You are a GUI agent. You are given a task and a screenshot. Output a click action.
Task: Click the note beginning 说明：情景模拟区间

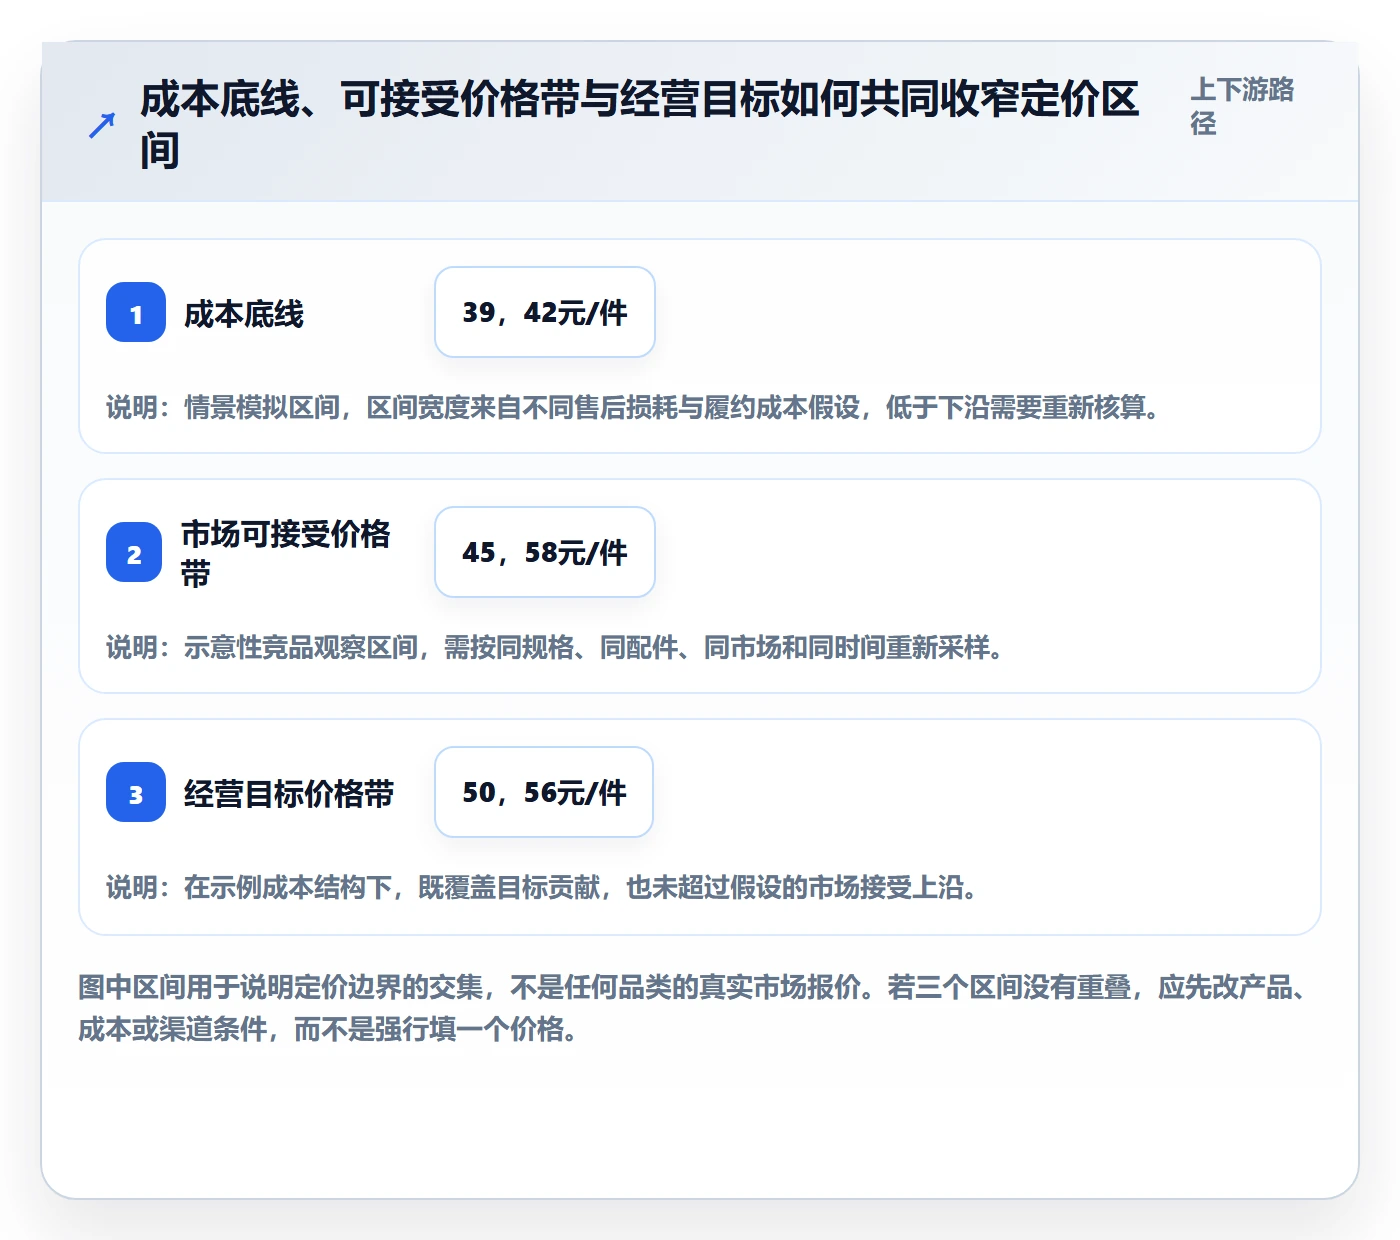633,408
